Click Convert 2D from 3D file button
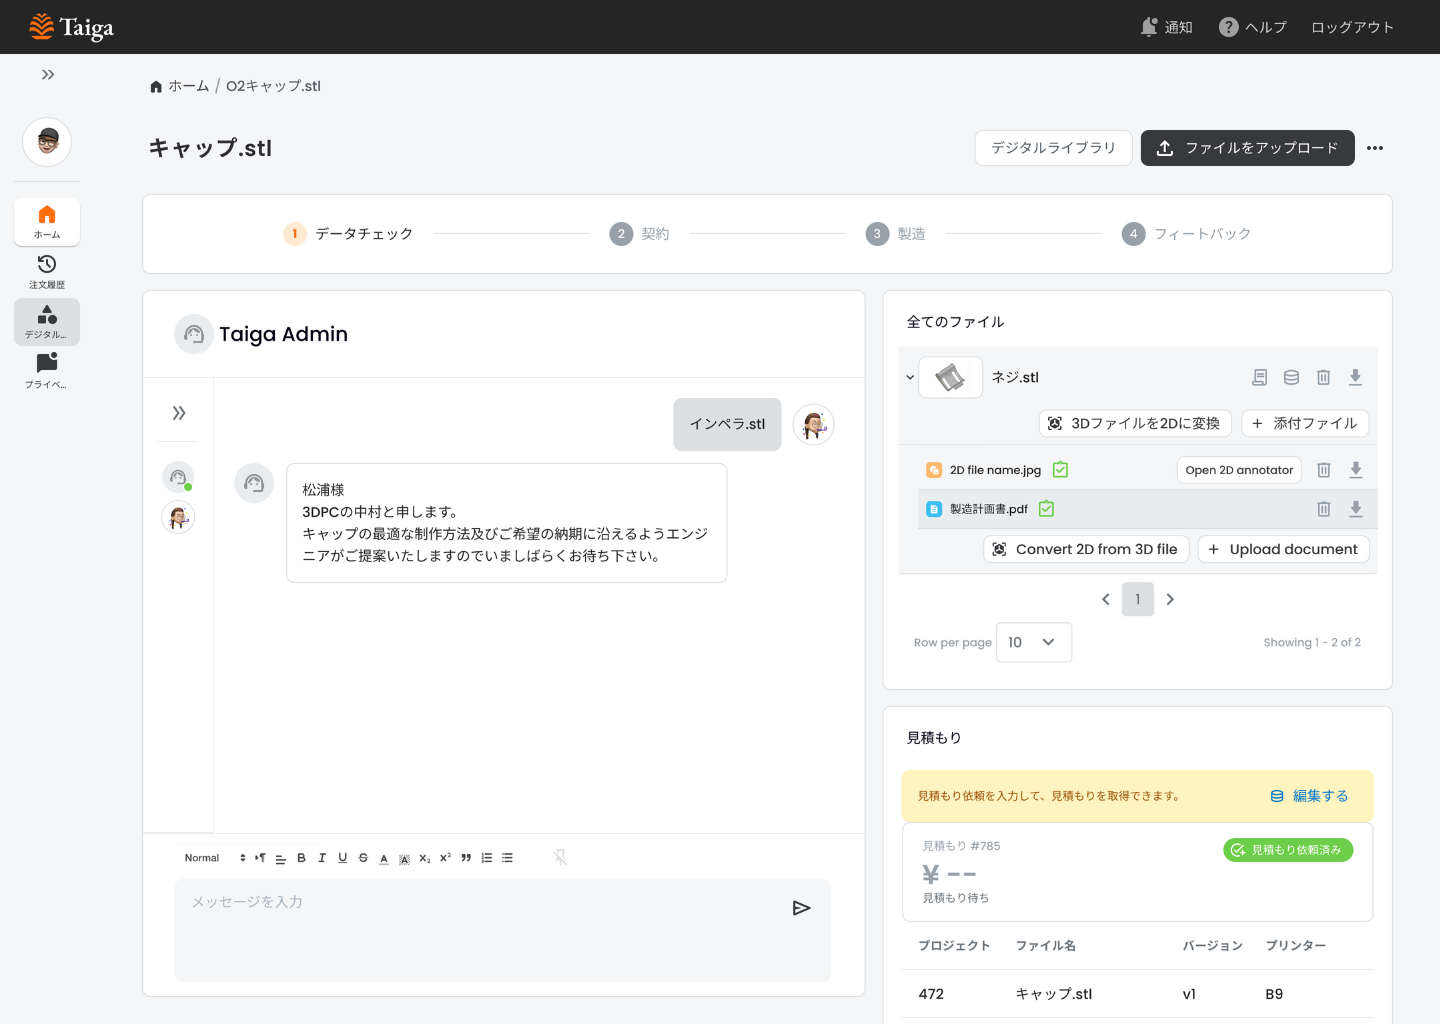 coord(1086,549)
